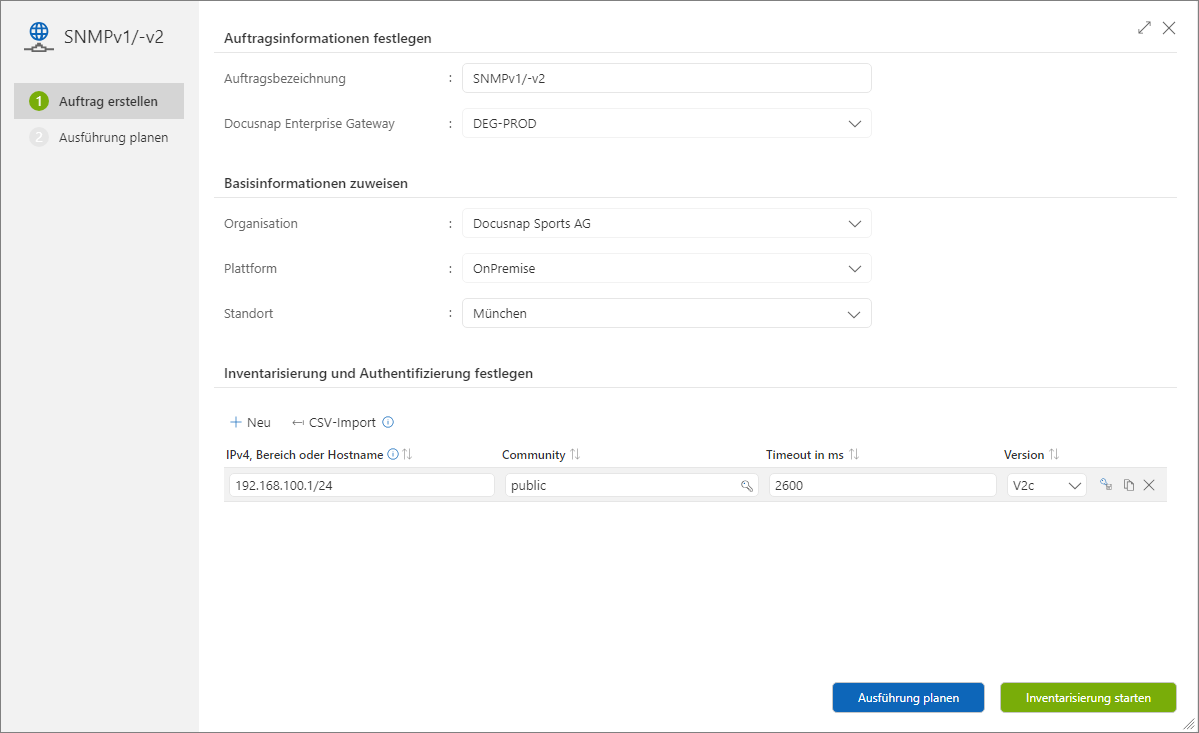Click the Auftragsinformationen festlegen heading
Image resolution: width=1199 pixels, height=733 pixels.
(327, 38)
